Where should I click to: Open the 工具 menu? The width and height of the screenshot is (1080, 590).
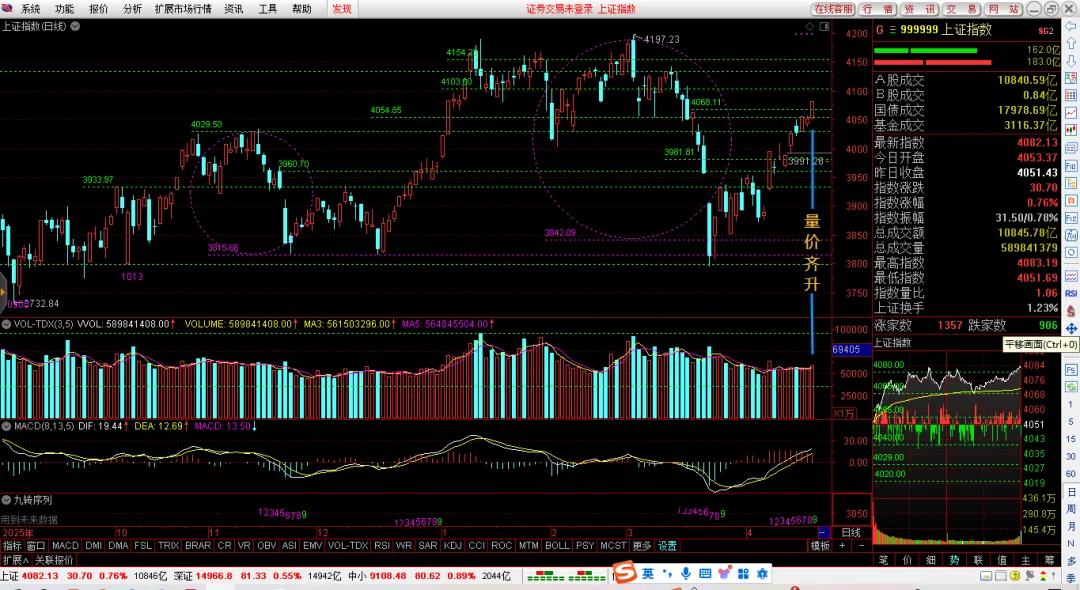[x=267, y=9]
